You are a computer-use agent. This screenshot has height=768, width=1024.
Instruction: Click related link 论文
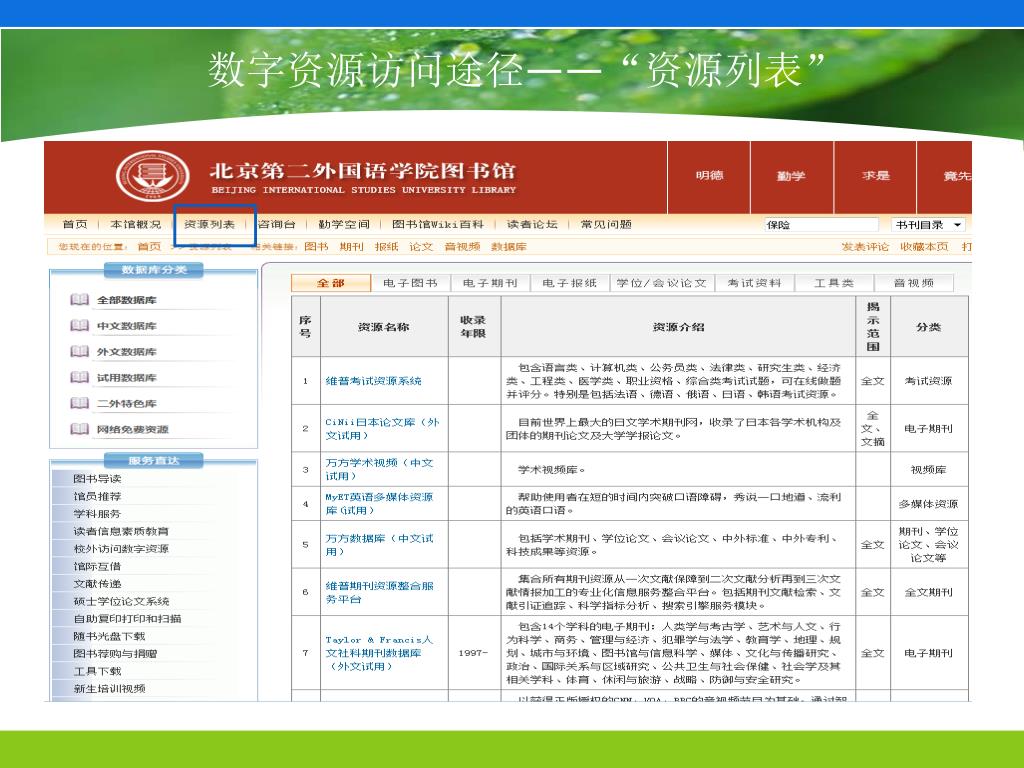tap(421, 246)
